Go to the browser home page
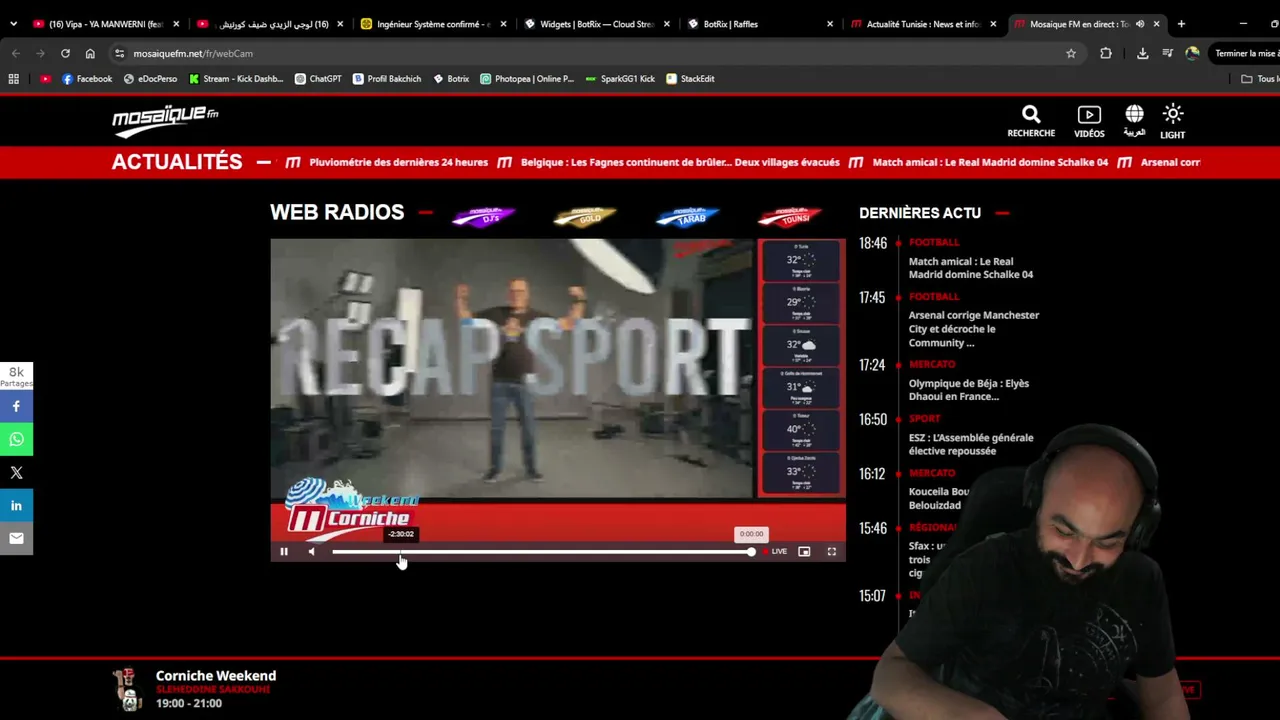The image size is (1280, 720). pos(90,53)
